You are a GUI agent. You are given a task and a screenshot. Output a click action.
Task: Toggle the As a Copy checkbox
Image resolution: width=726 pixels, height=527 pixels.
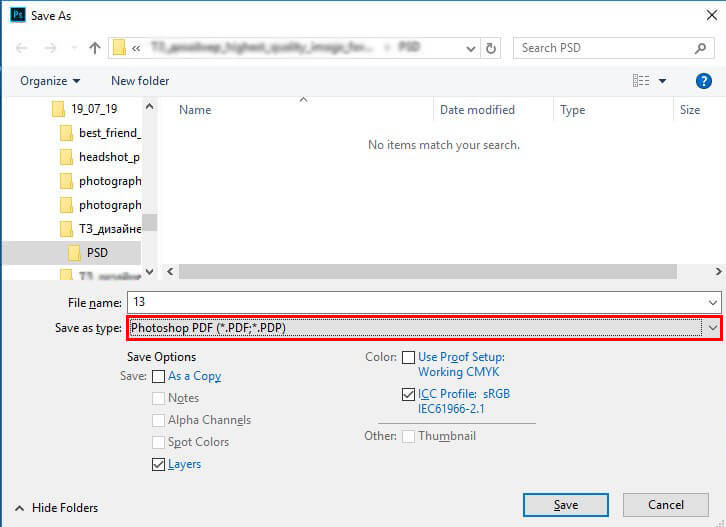(x=158, y=376)
